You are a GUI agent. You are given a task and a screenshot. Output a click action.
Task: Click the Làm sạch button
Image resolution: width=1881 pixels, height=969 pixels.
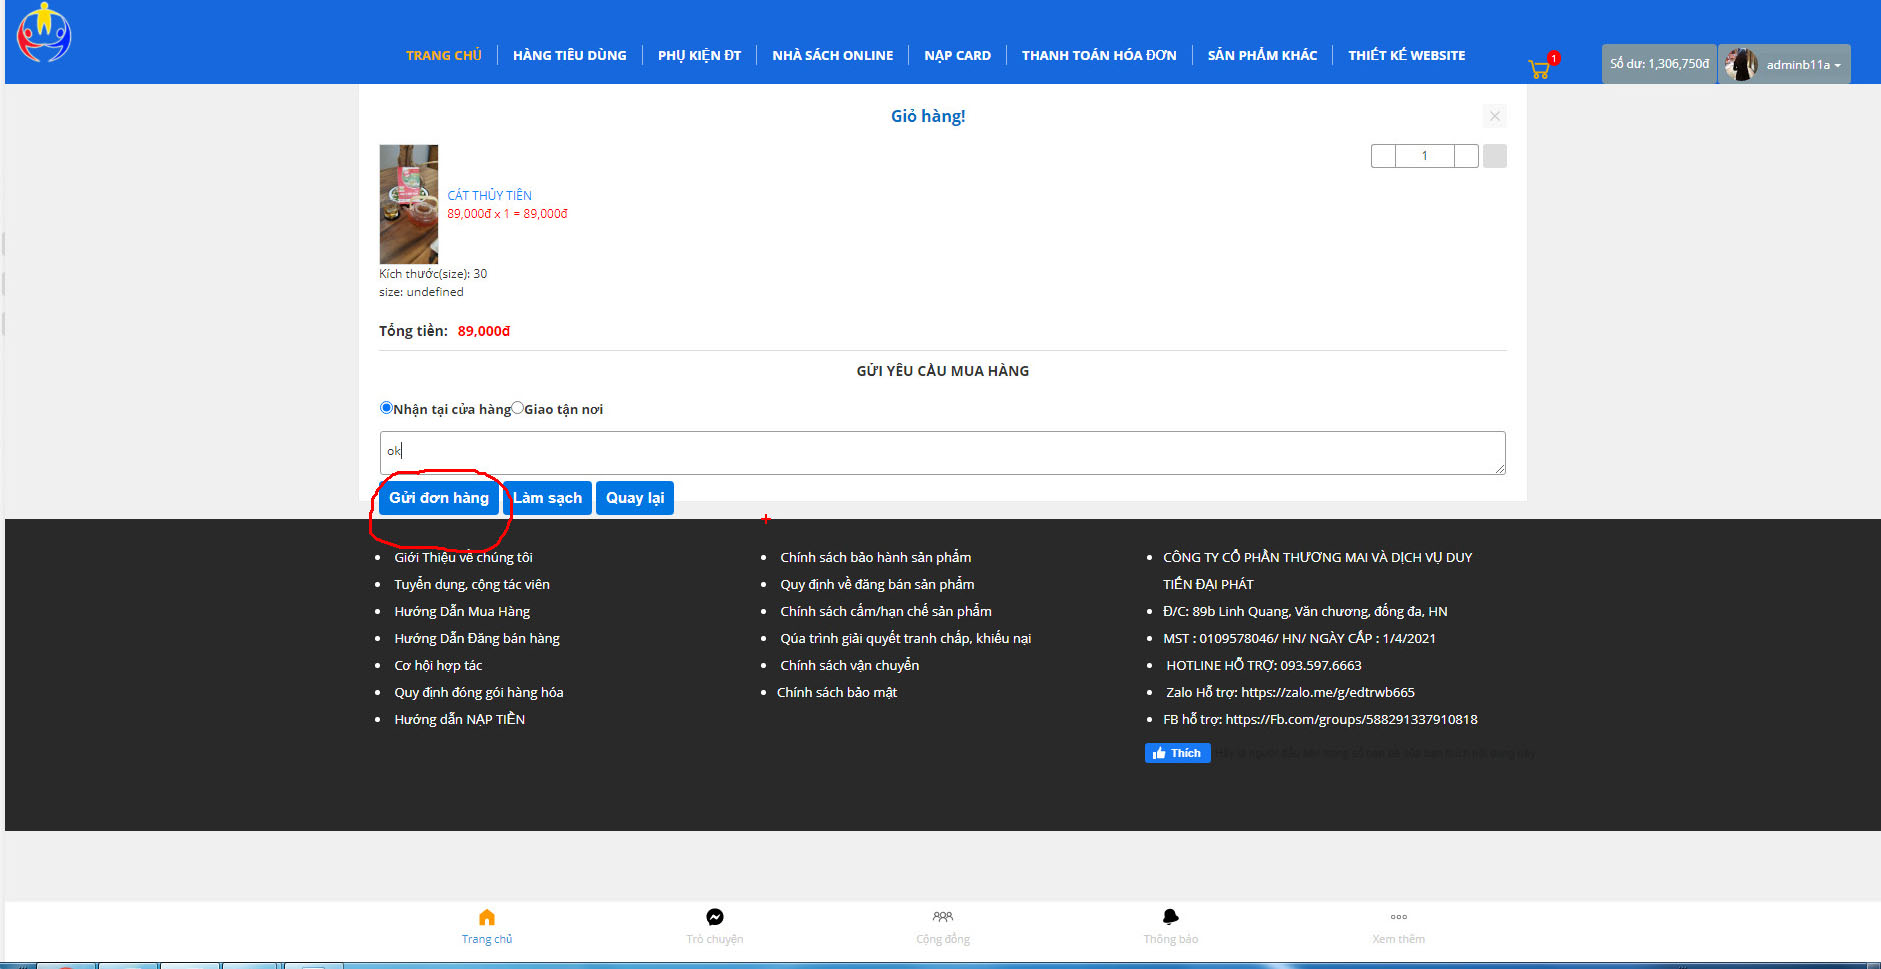547,498
